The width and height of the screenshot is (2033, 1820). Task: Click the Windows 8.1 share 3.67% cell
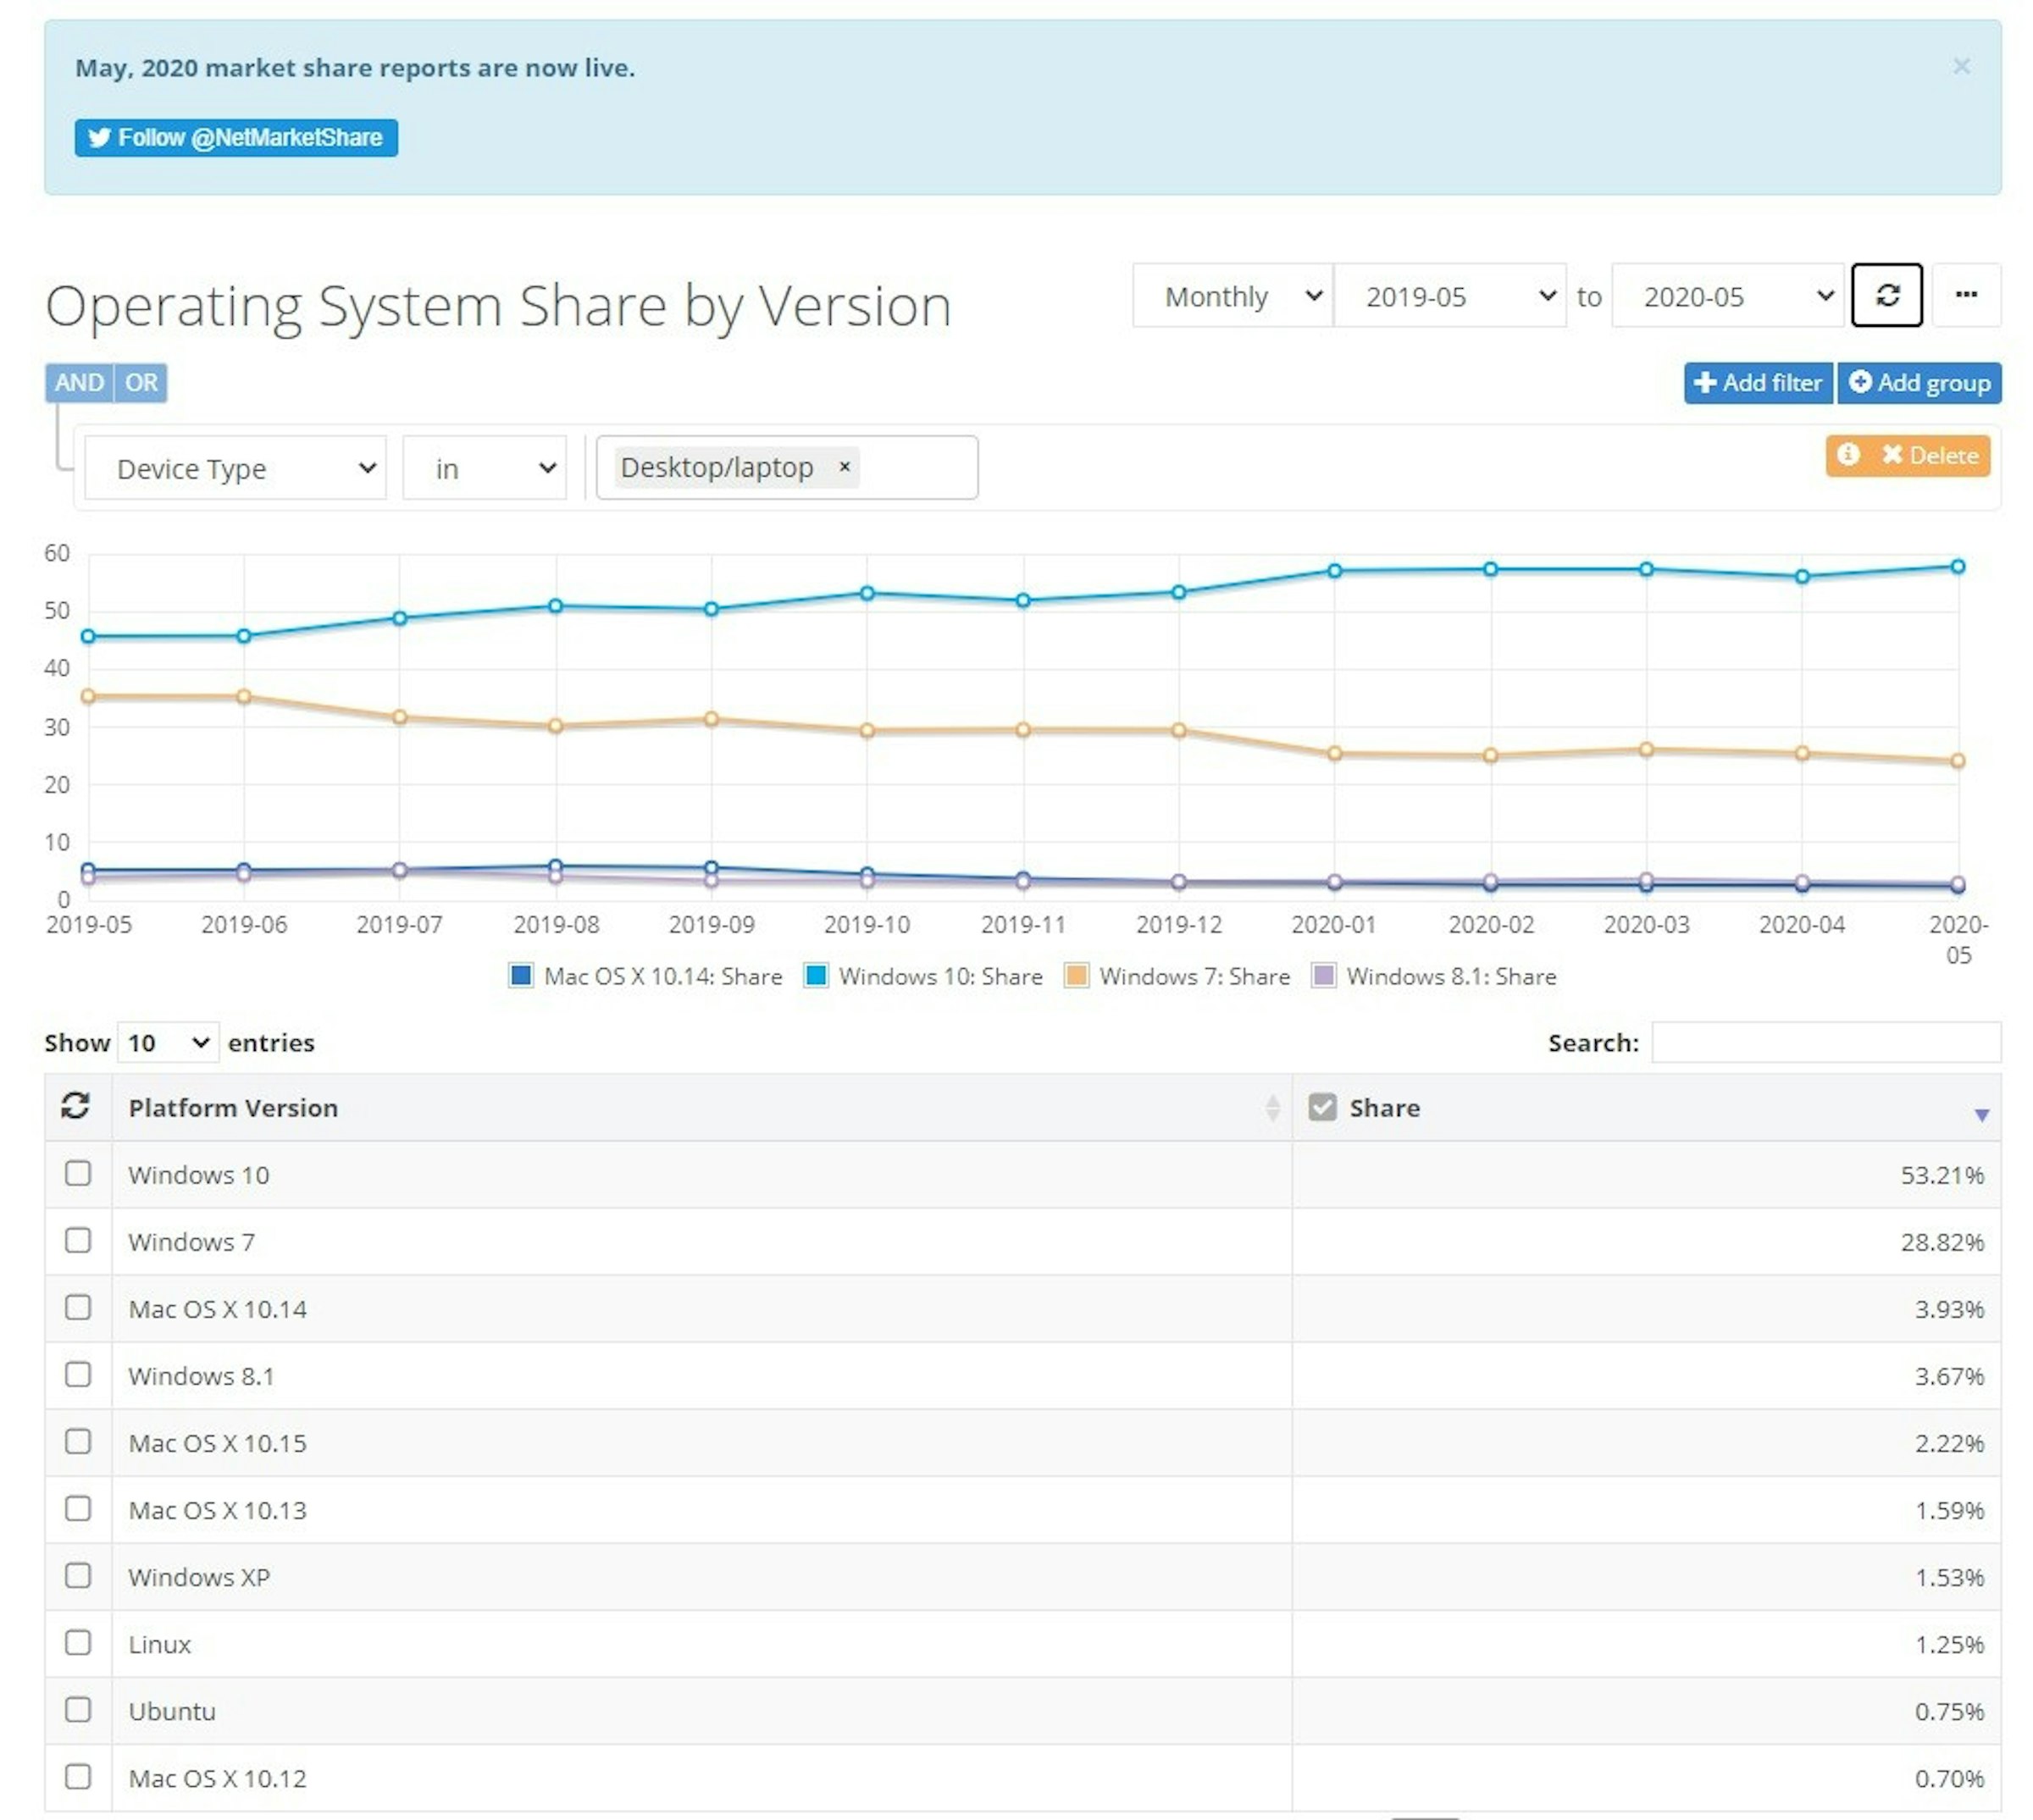pyautogui.click(x=1646, y=1375)
